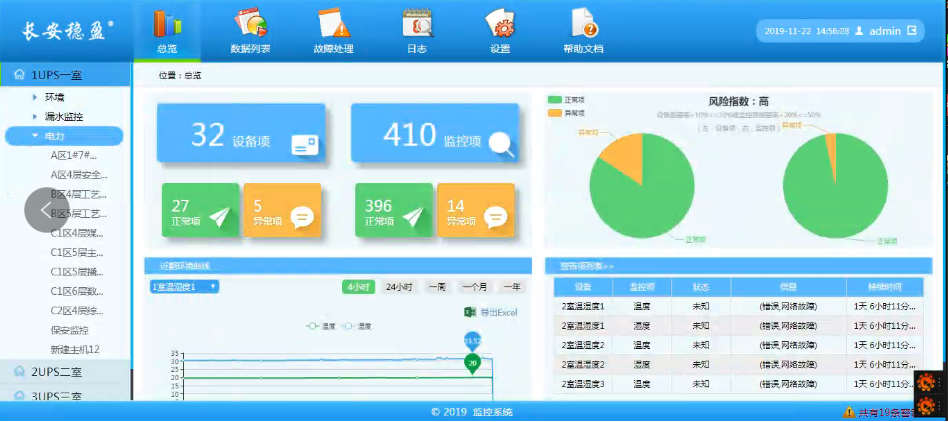Viewport: 948px width, 422px height.
Task: Open the 数据列表 data list icon
Action: pyautogui.click(x=250, y=23)
